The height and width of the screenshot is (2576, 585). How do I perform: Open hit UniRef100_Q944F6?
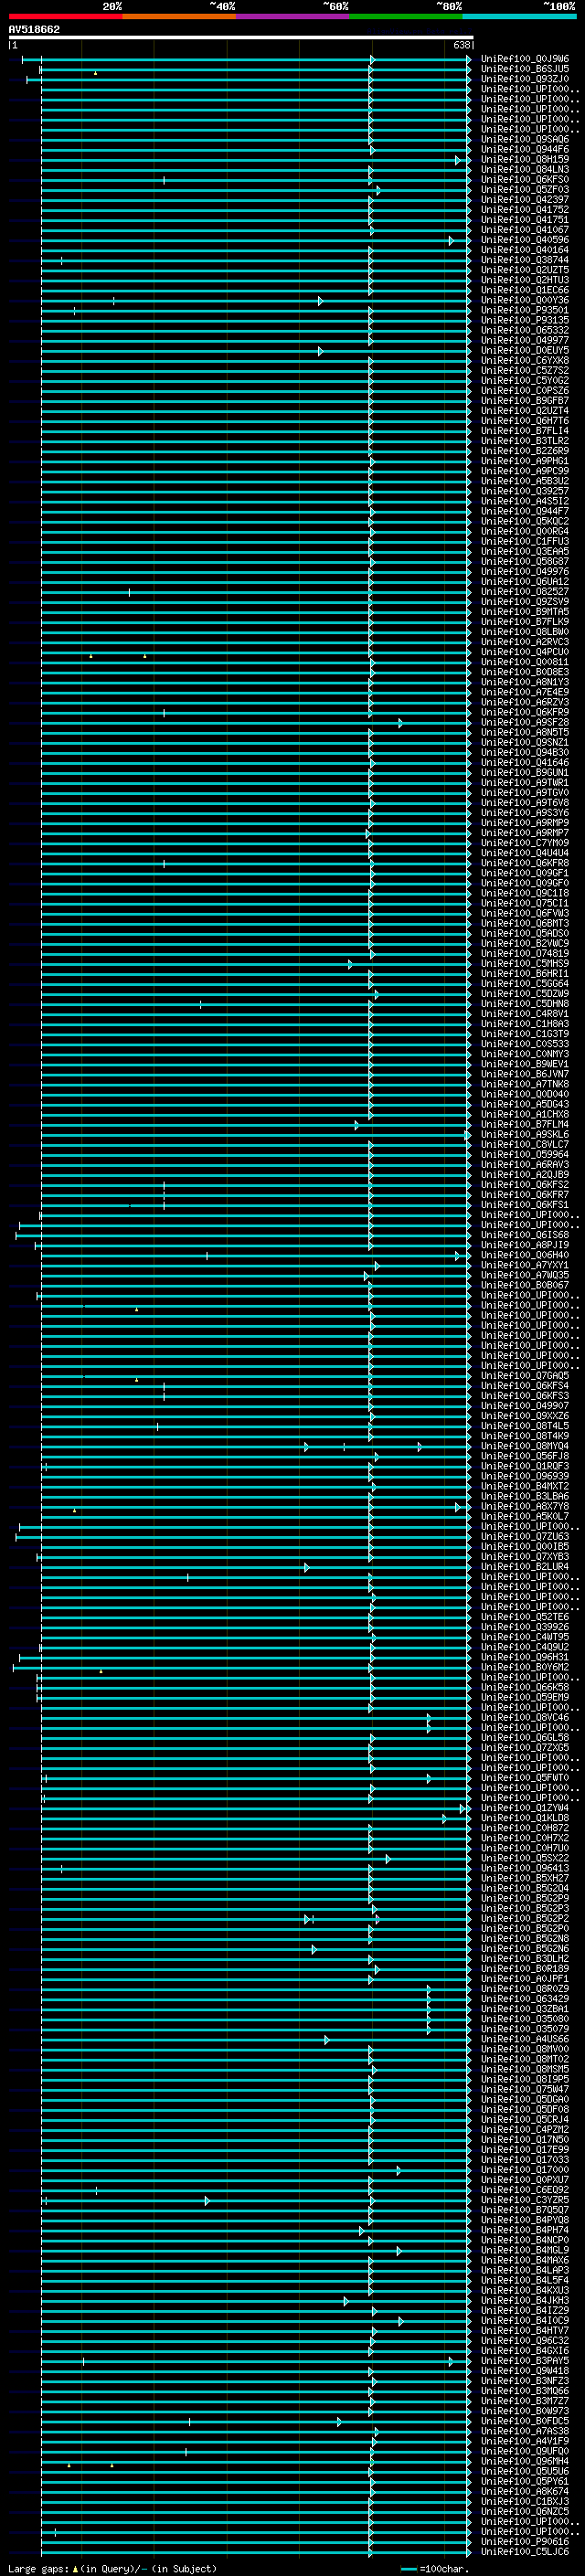(x=525, y=149)
